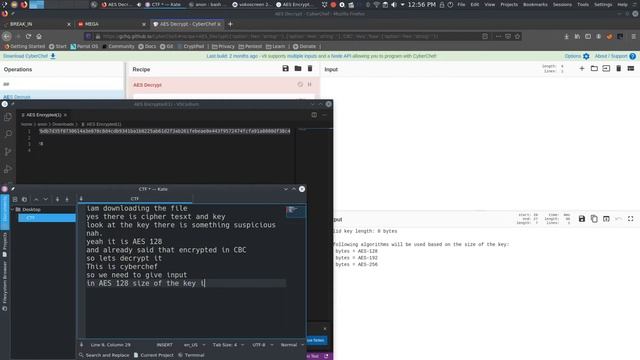Bookmark this page with the star icon
This screenshot has height=360, width=640.
pyautogui.click(x=517, y=36)
